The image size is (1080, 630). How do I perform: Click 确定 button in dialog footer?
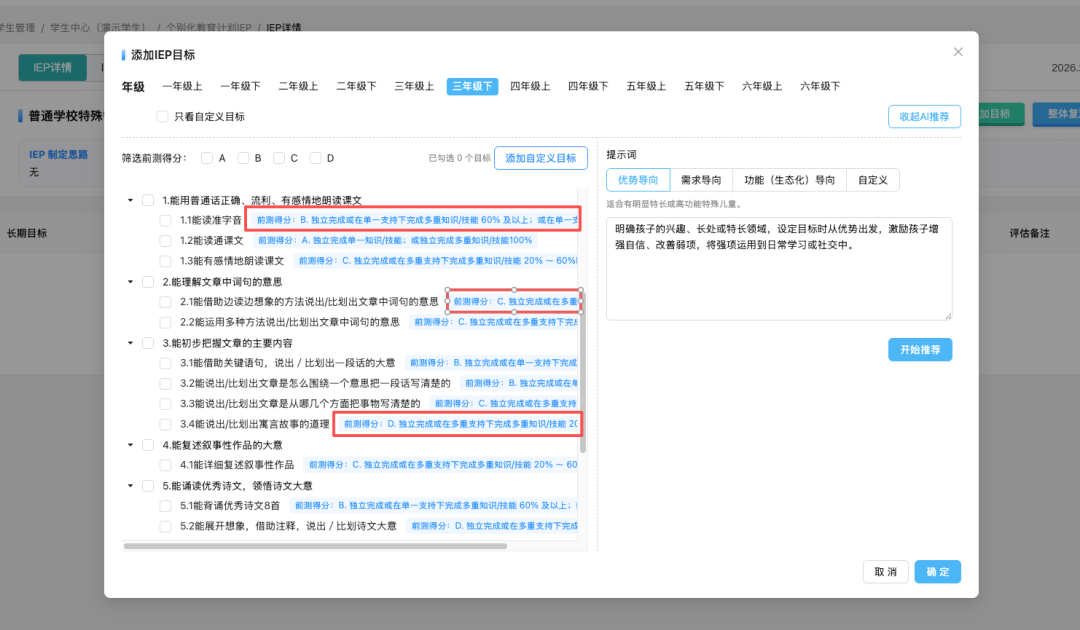coord(937,571)
